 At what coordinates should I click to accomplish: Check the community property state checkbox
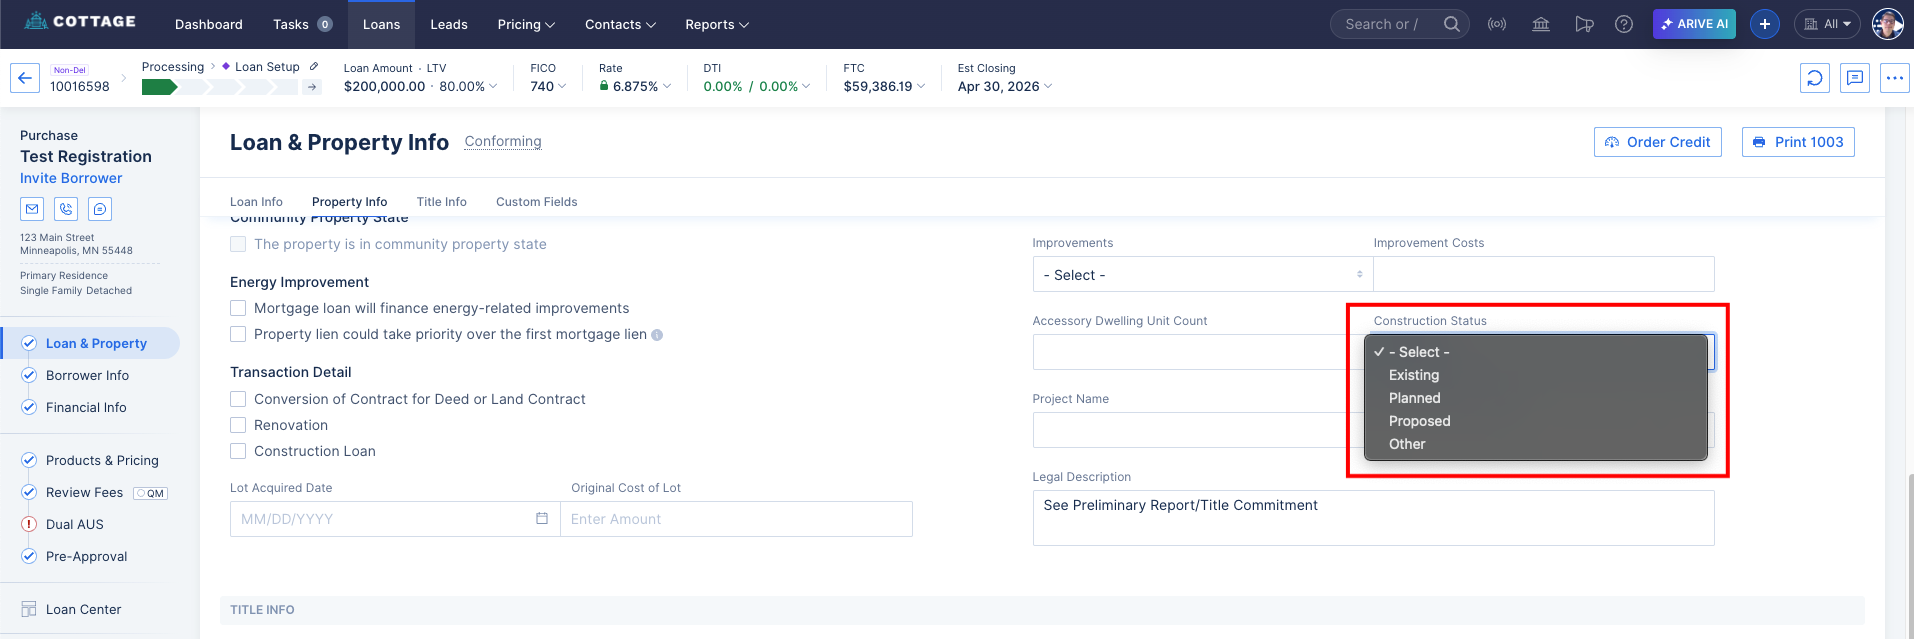pyautogui.click(x=238, y=244)
